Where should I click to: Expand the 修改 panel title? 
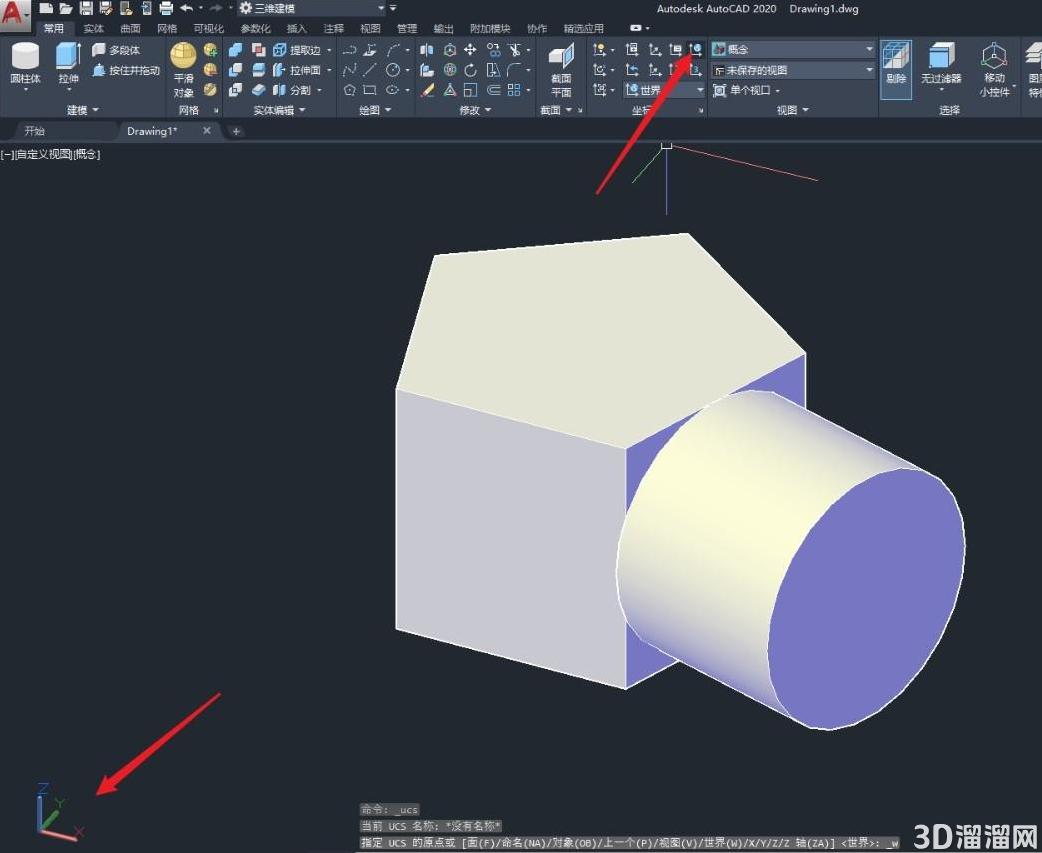point(474,110)
